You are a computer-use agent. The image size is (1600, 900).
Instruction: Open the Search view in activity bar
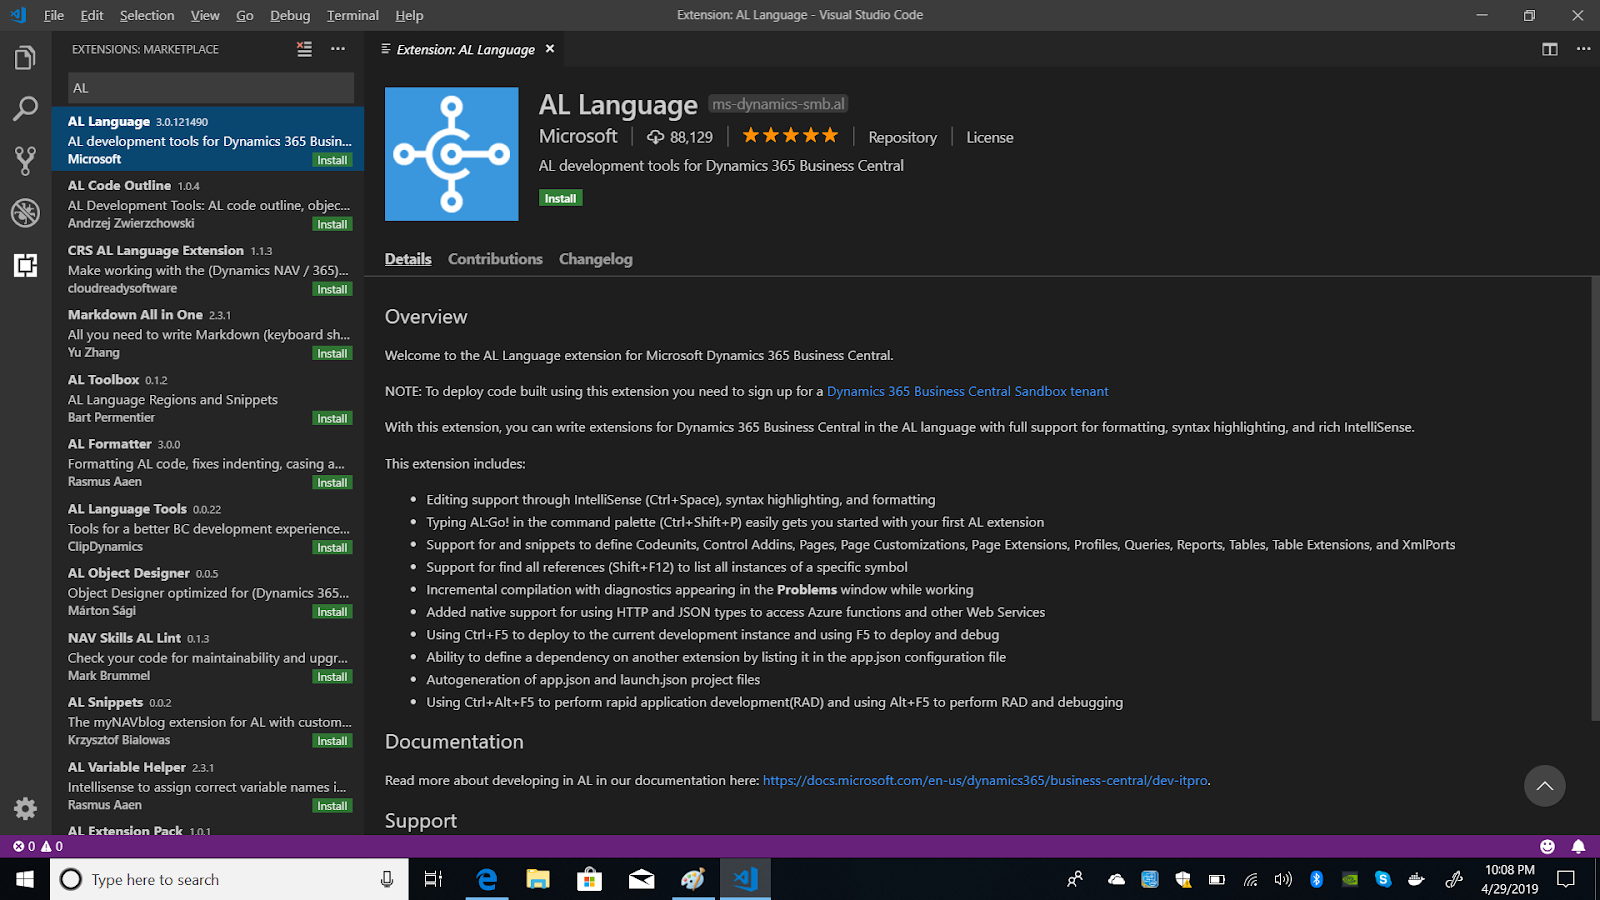pyautogui.click(x=25, y=109)
